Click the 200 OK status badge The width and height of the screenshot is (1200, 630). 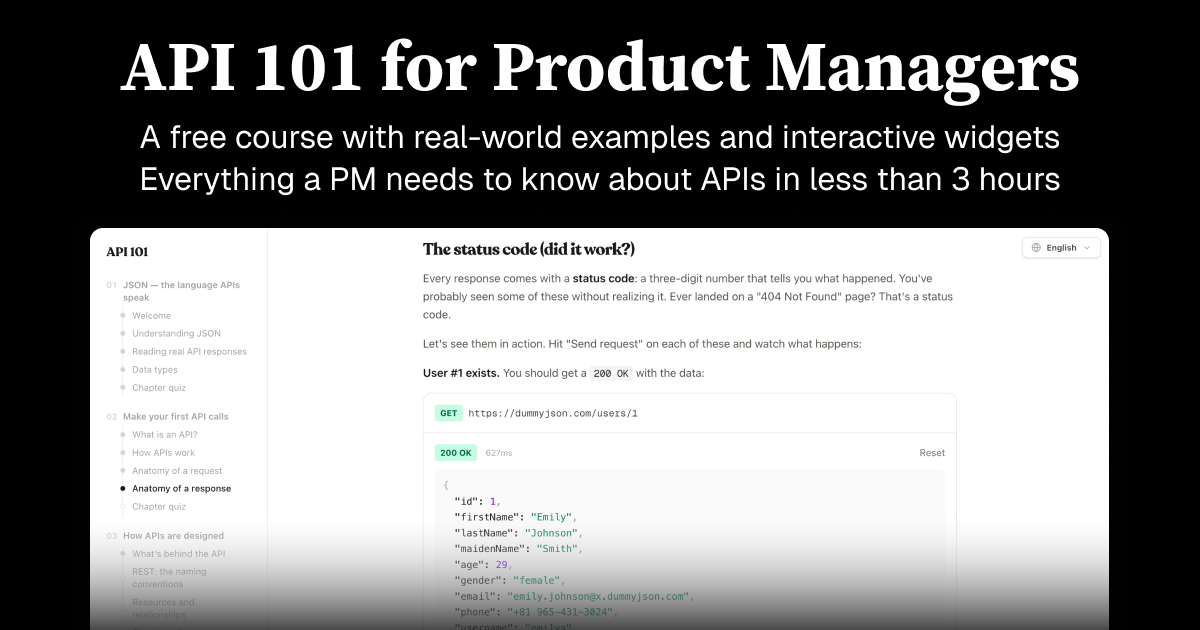click(x=455, y=452)
